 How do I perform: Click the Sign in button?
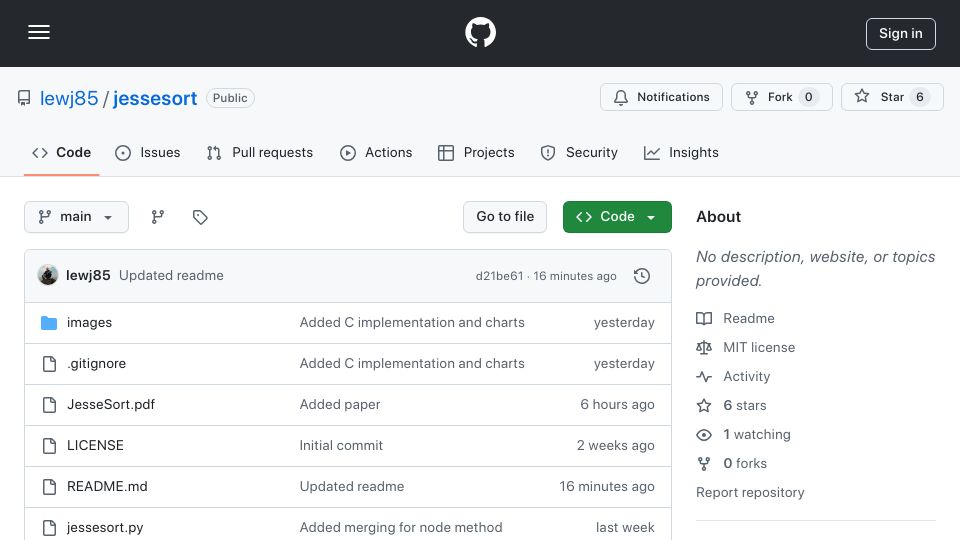point(901,34)
